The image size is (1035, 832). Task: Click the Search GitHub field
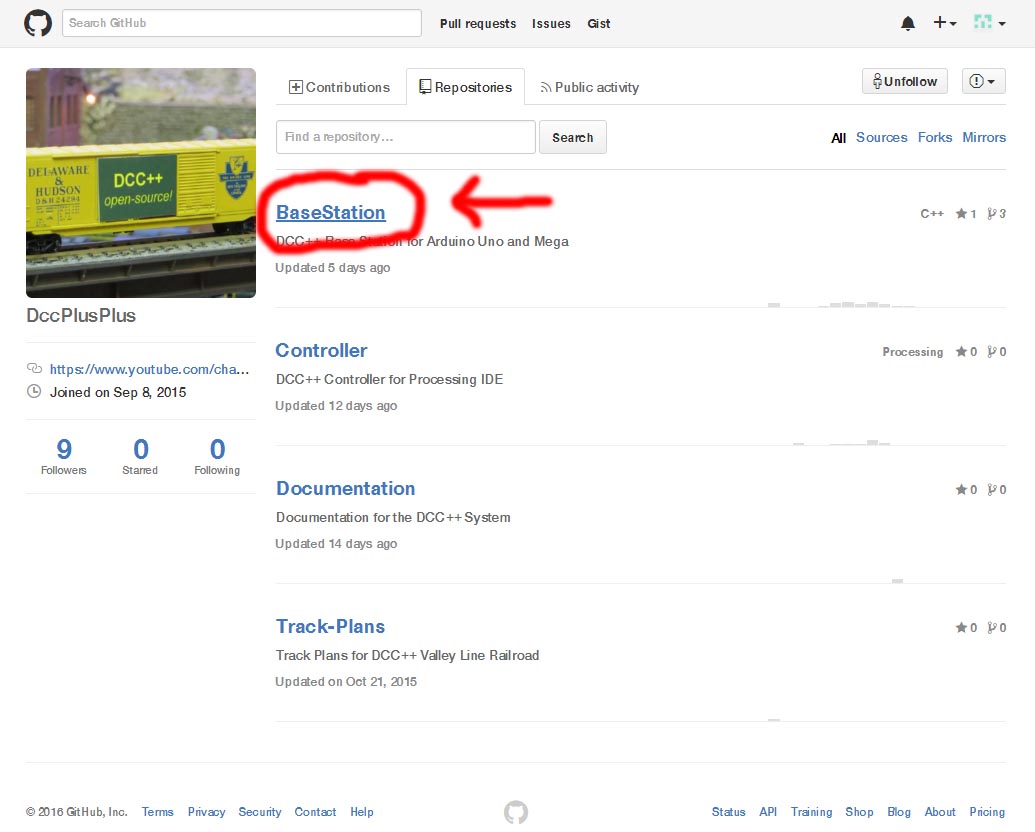(242, 23)
